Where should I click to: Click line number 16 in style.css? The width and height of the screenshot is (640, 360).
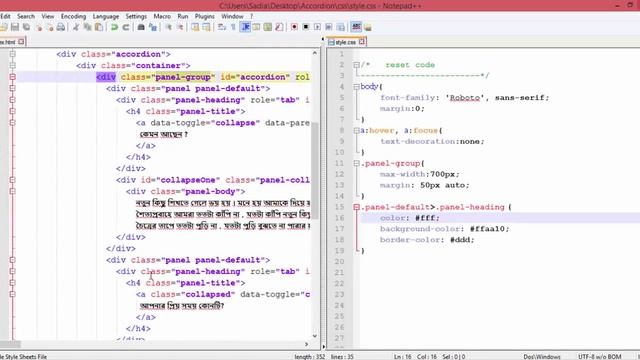point(340,218)
